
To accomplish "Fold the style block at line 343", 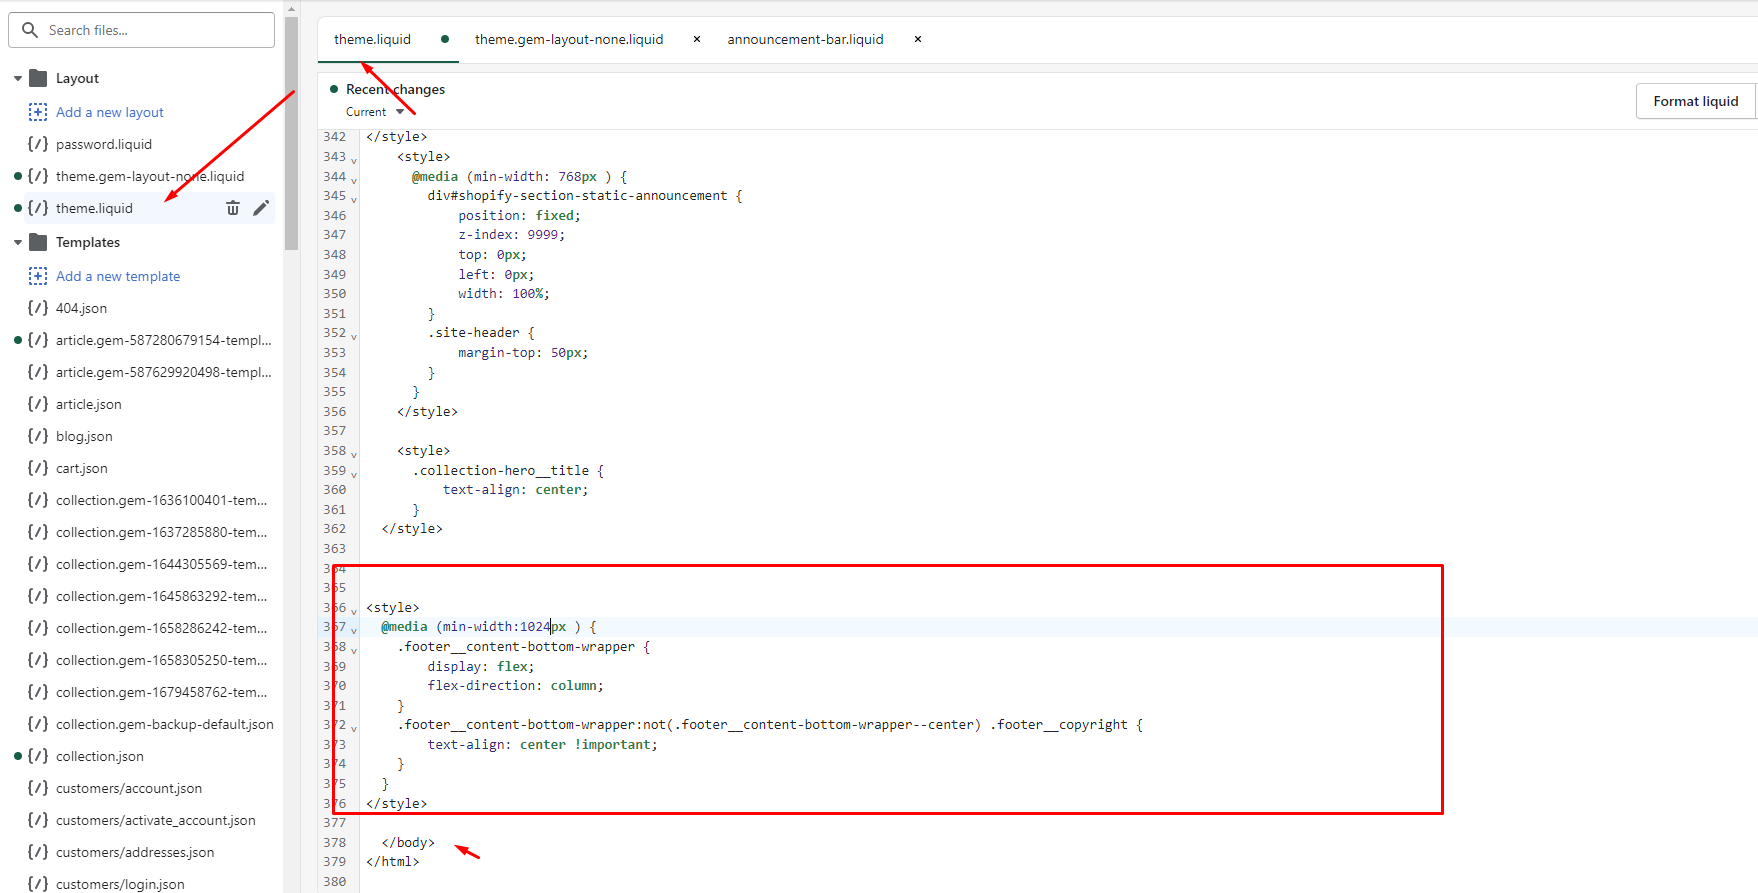I will [354, 160].
